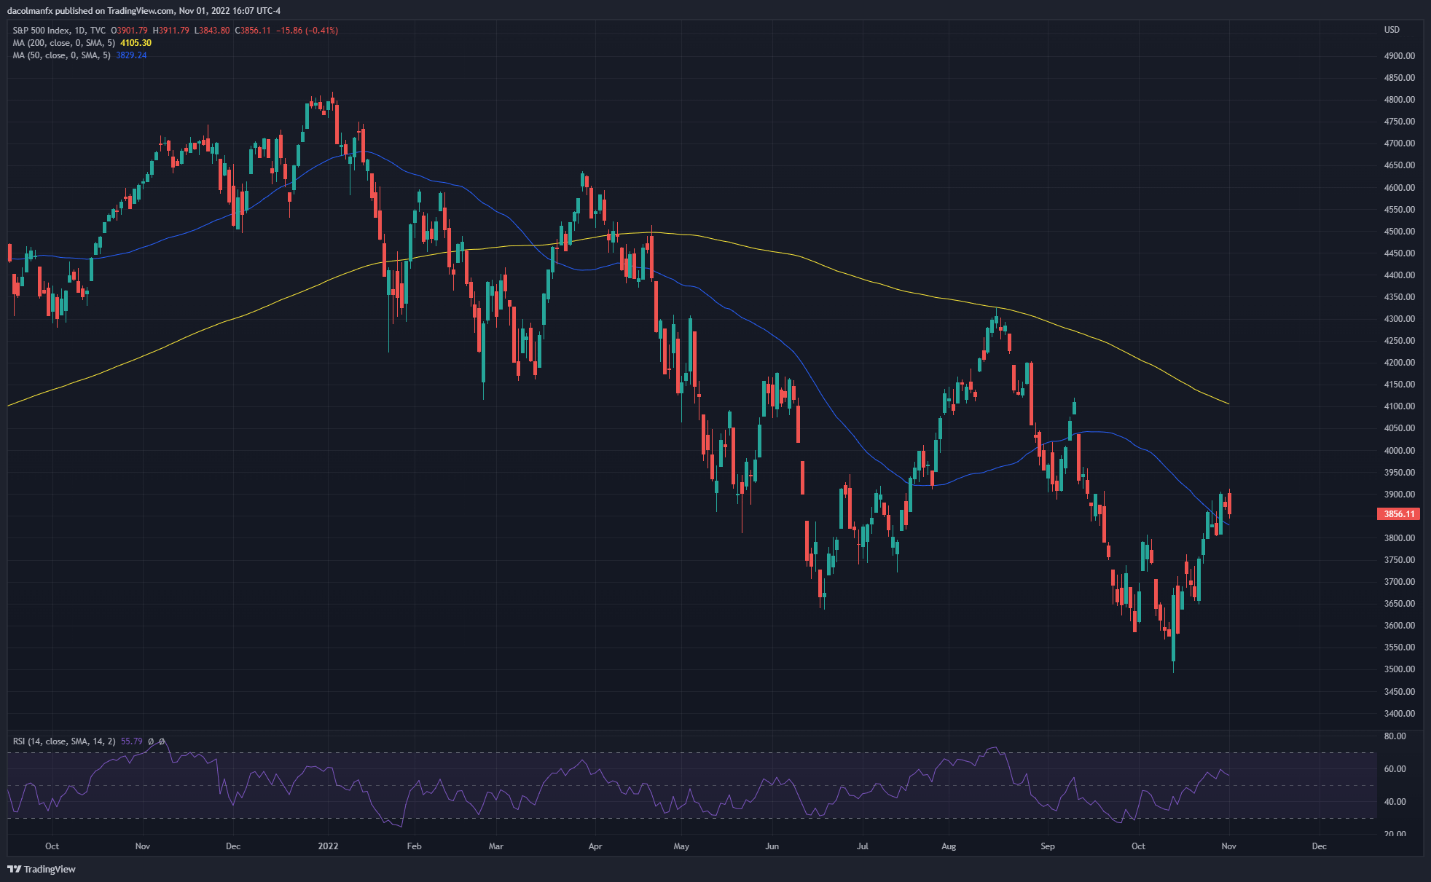Click the 4000.00 price axis label
Screen dimensions: 1431x882
pos(1399,450)
